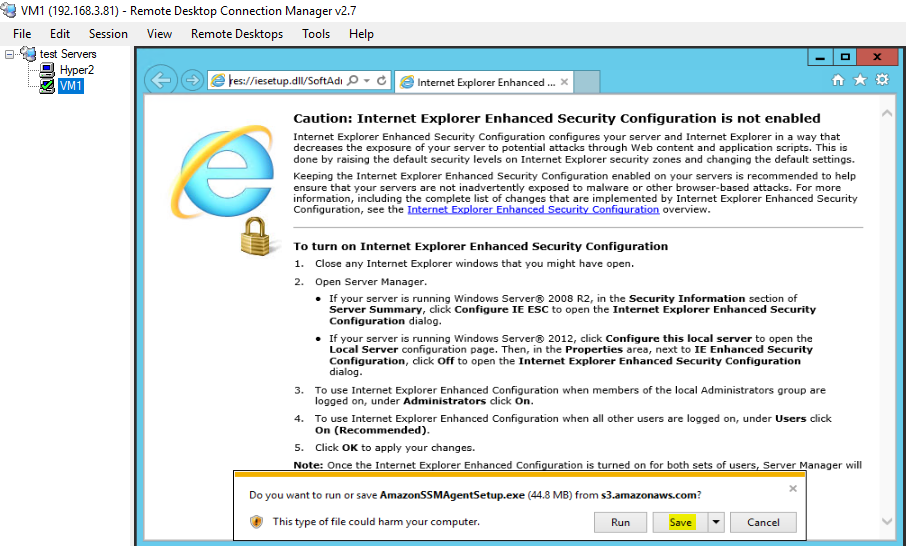Open the File menu
This screenshot has width=906, height=546.
point(22,34)
